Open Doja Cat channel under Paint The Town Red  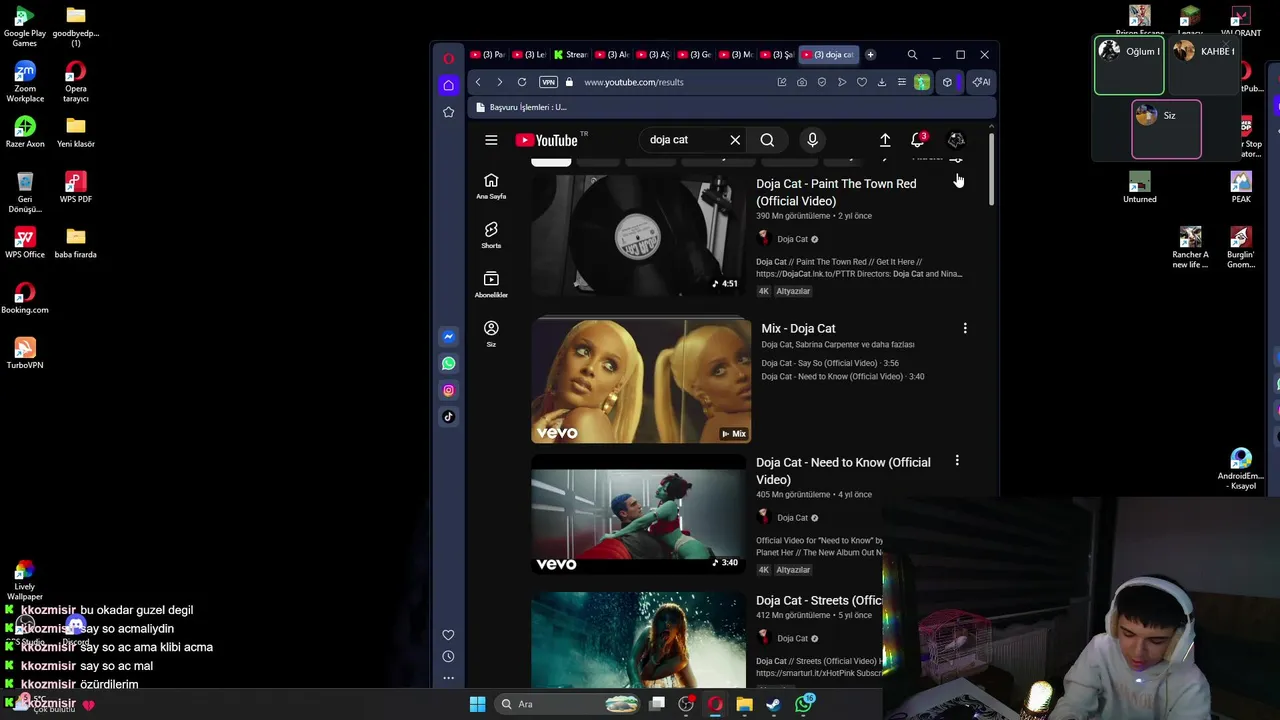click(792, 239)
